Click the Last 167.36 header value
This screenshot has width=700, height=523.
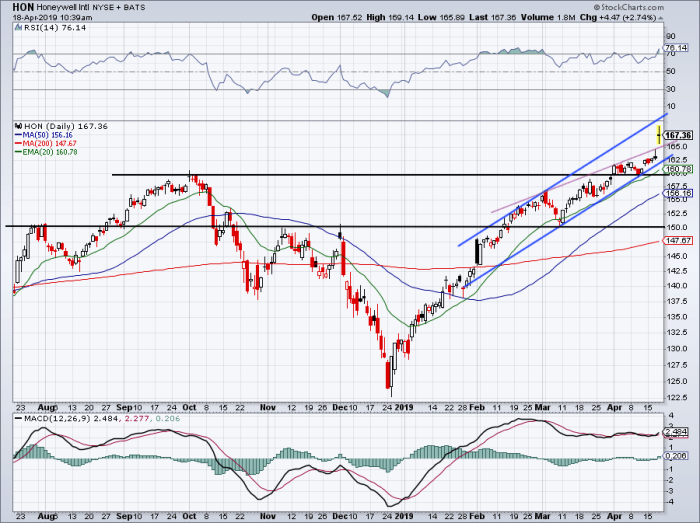tap(493, 17)
